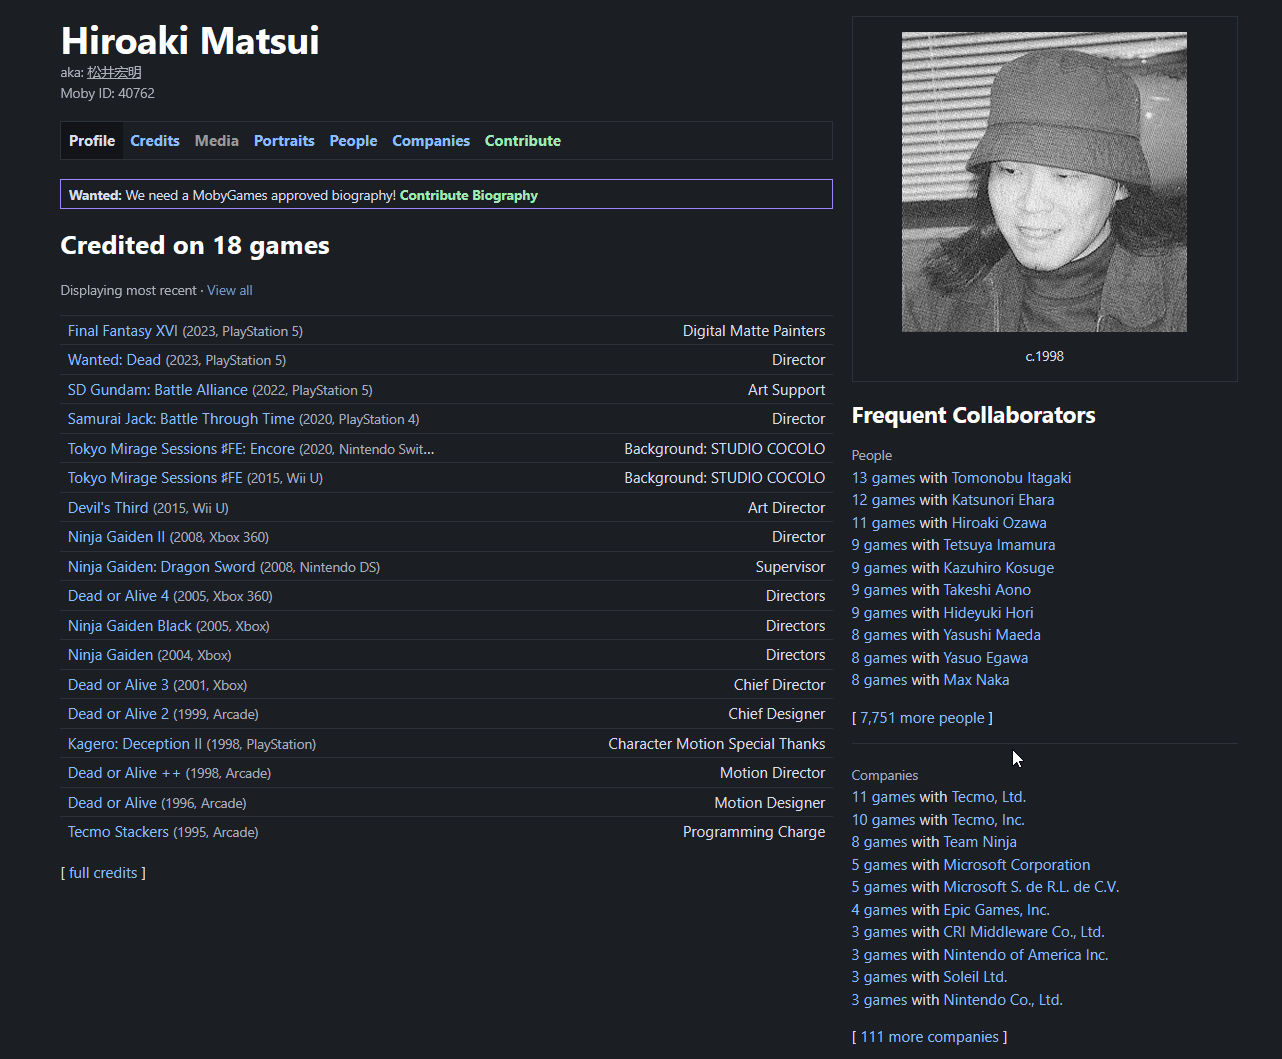Click the "Credited on 18 games" heading
Screen dimensions: 1282x1059
(195, 246)
